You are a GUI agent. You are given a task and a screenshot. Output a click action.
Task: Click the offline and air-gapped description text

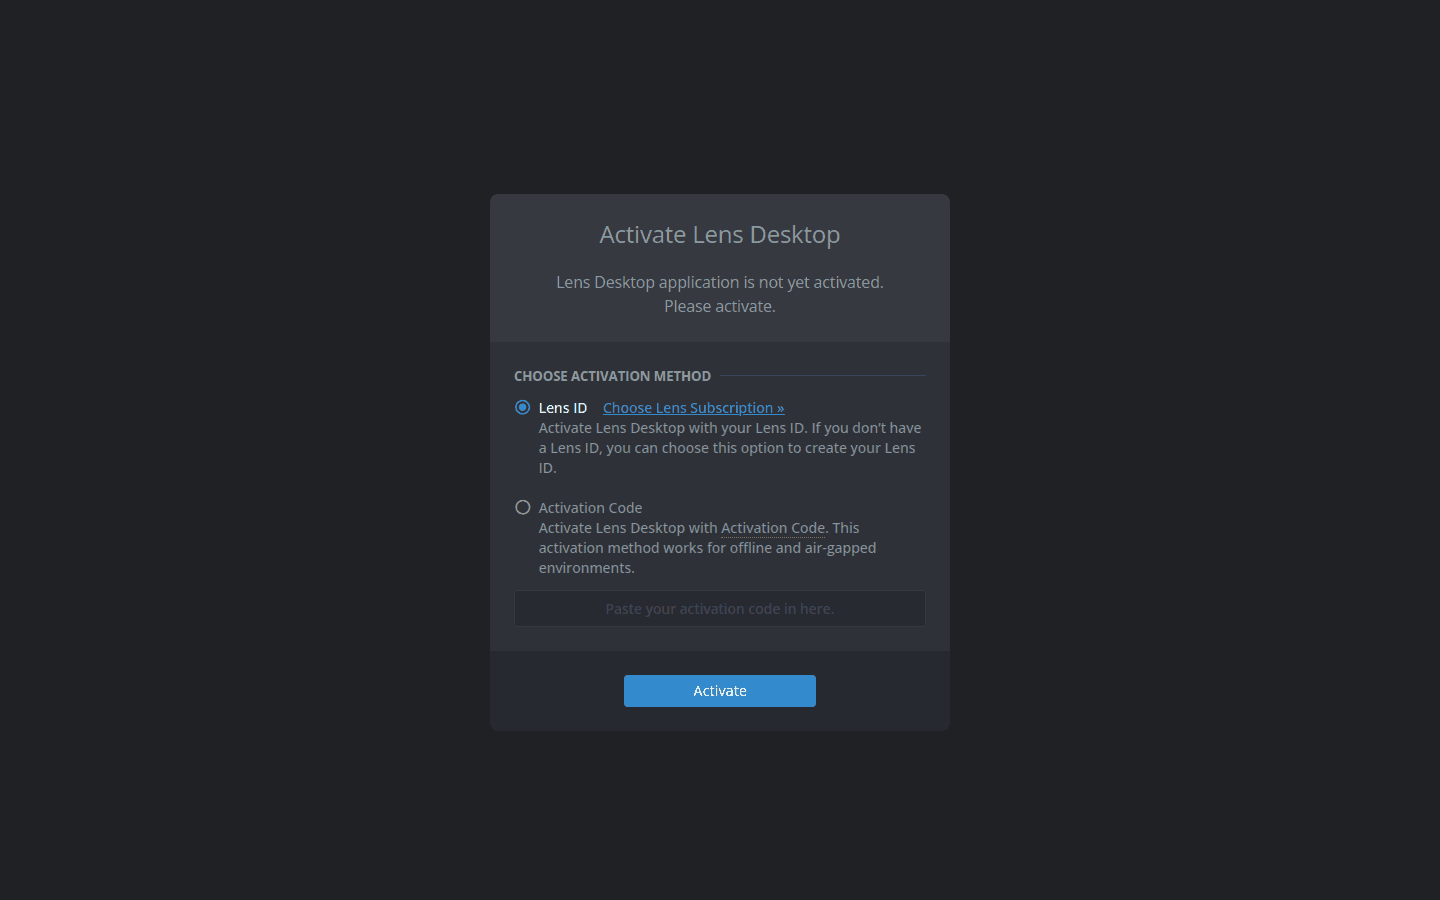click(708, 548)
